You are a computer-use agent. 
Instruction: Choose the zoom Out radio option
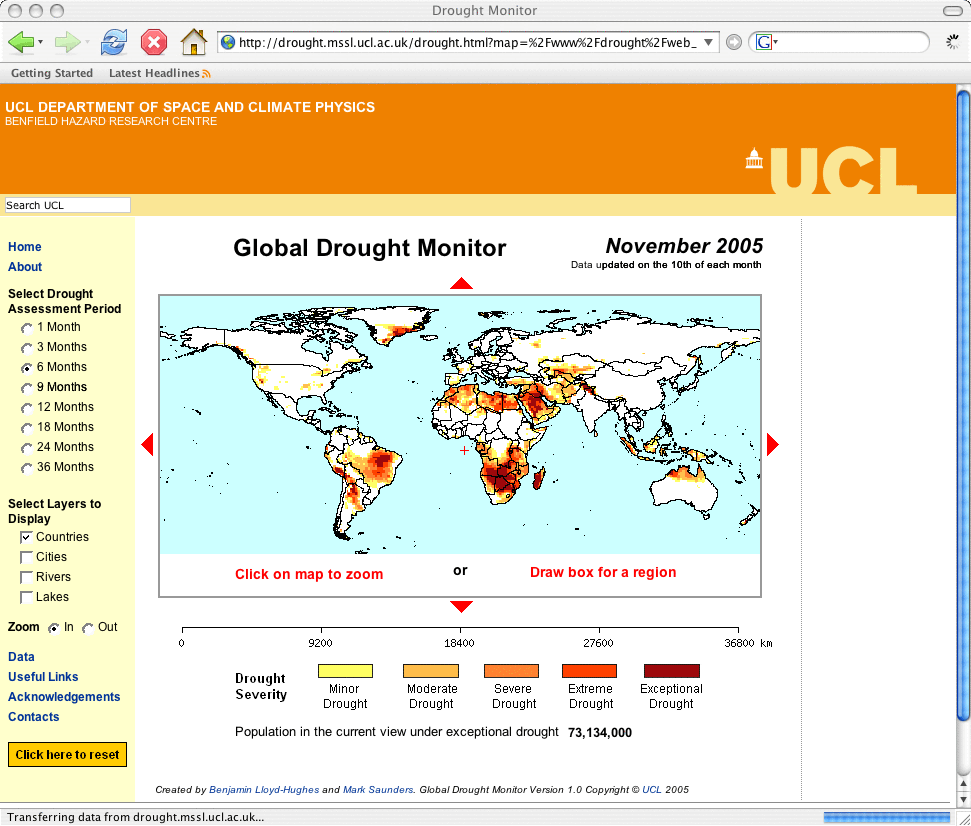(x=88, y=628)
